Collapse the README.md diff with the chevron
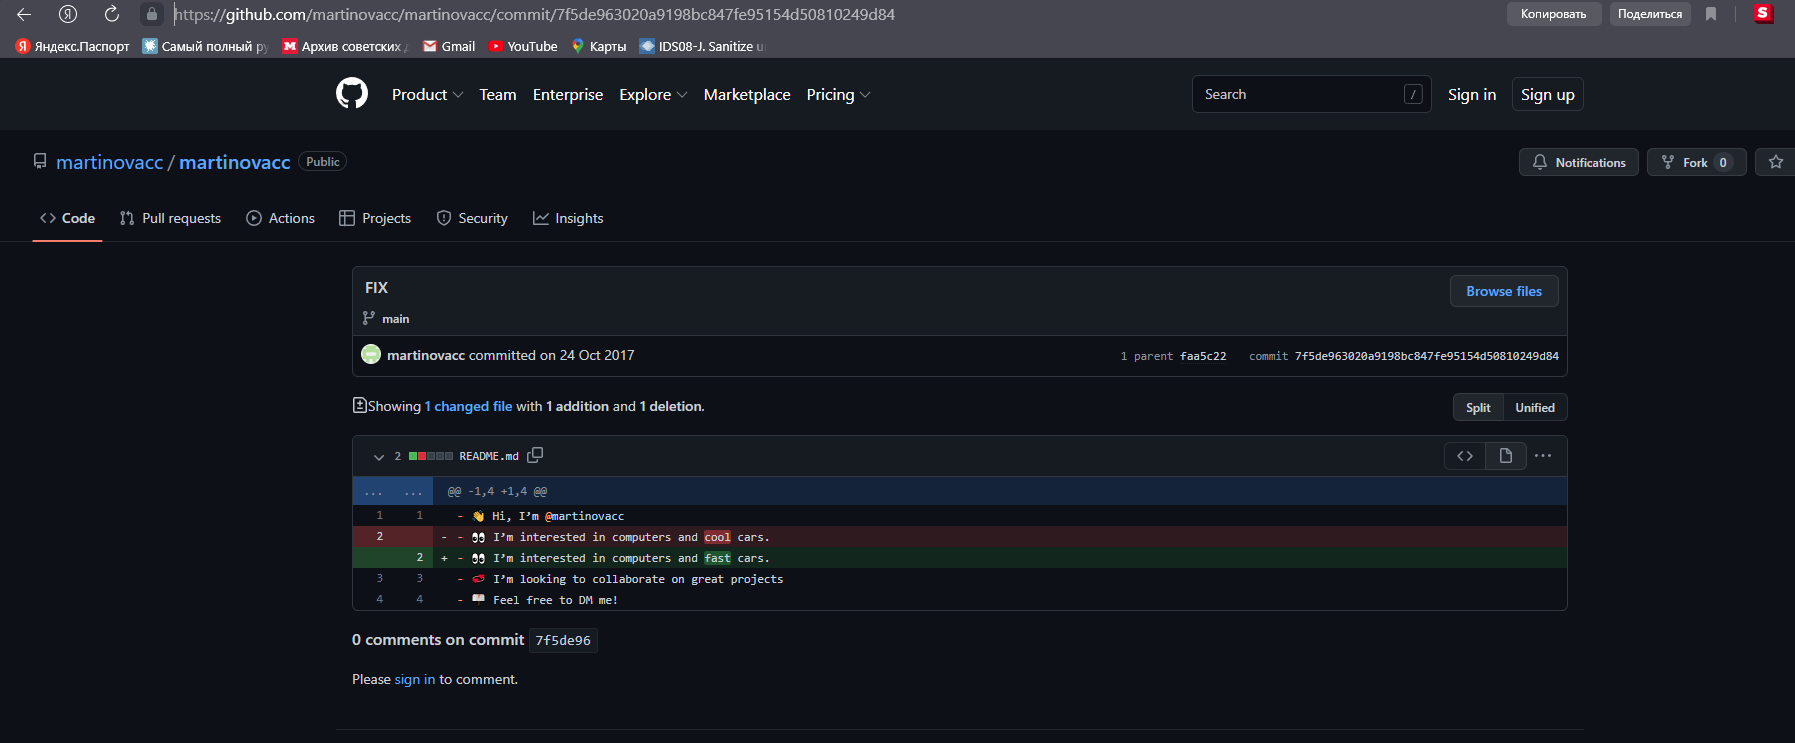Image resolution: width=1795 pixels, height=743 pixels. (x=379, y=457)
